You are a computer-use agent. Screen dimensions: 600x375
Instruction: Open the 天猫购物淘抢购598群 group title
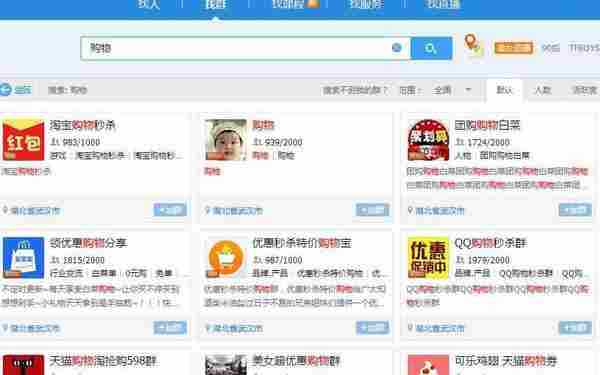coord(103,361)
